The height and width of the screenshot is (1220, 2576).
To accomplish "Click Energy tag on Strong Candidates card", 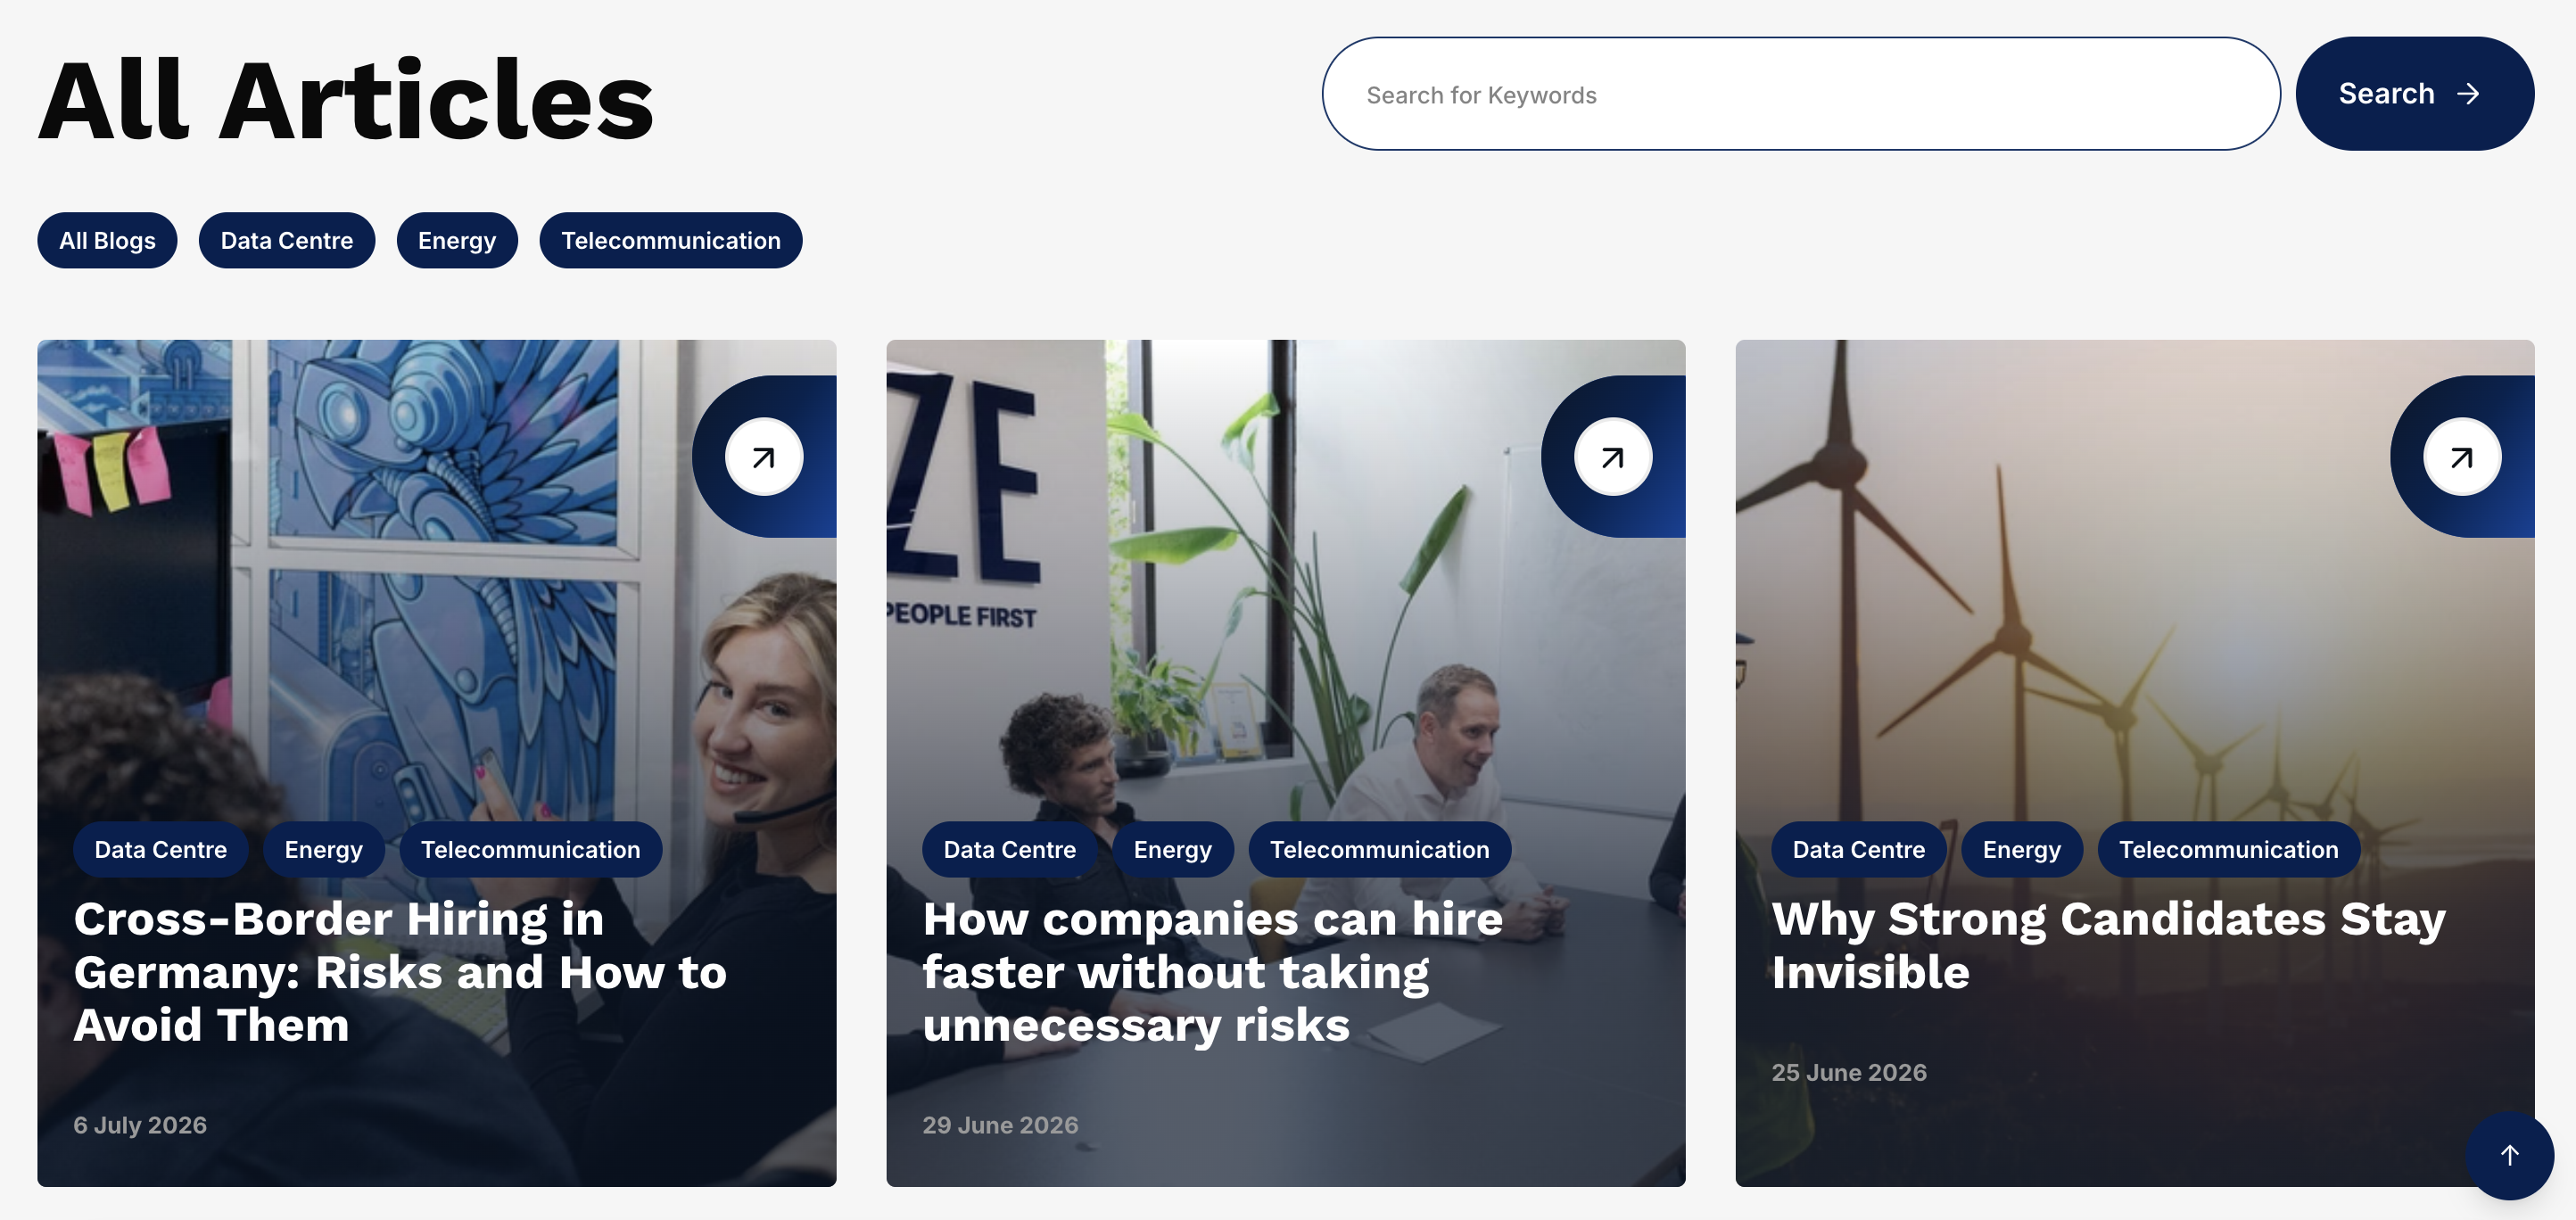I will 2022,849.
